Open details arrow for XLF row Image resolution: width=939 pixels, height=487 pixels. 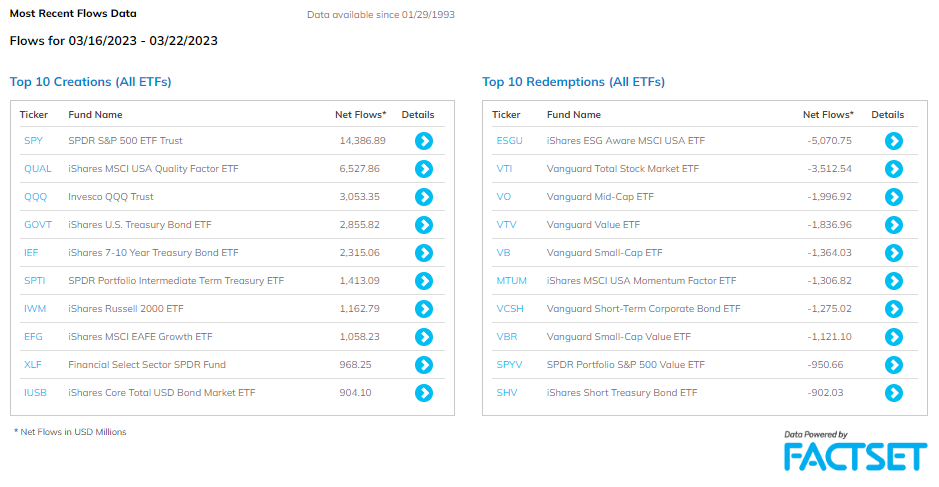point(424,365)
